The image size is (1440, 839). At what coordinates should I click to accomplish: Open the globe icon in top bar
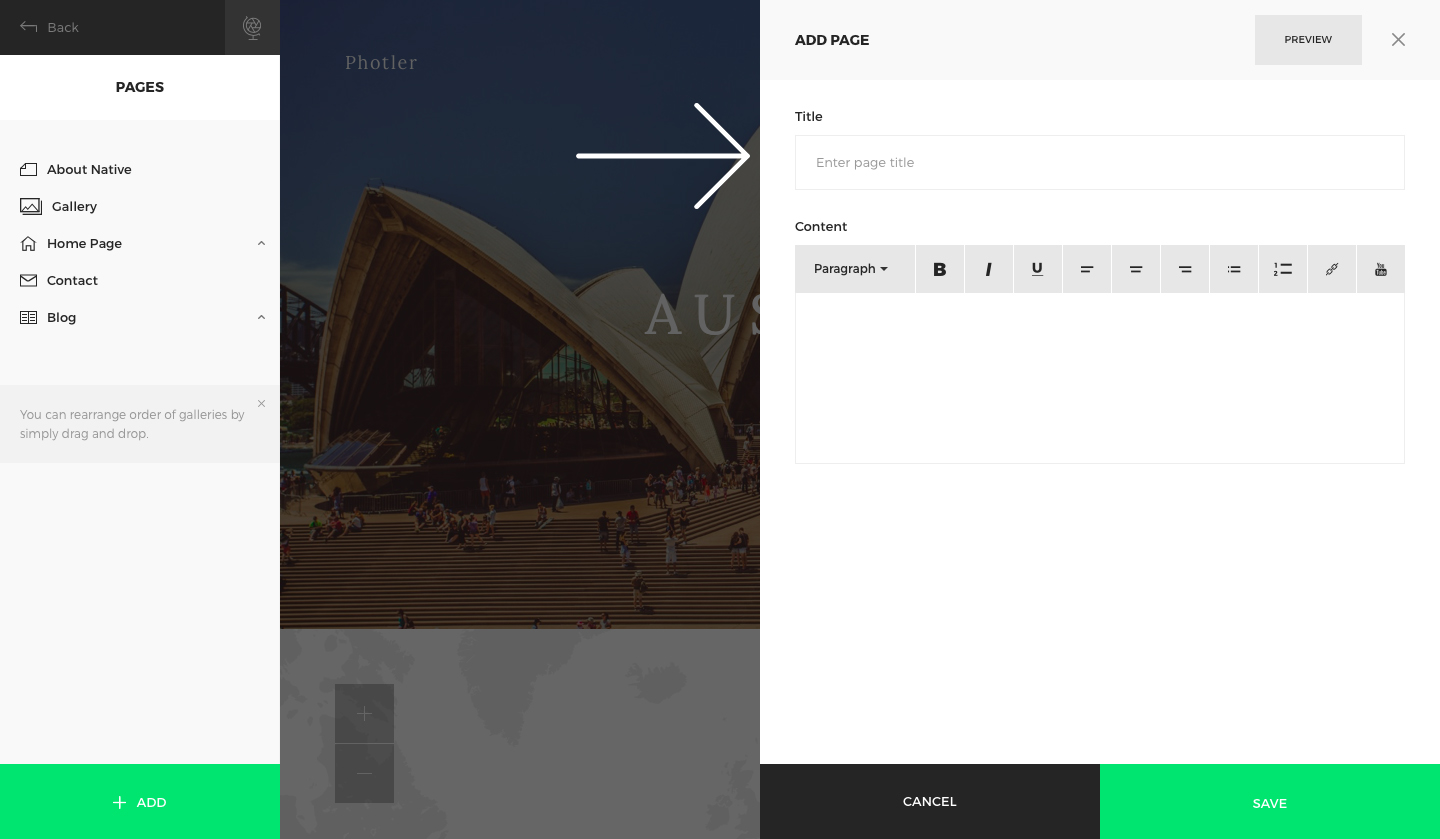[x=252, y=27]
